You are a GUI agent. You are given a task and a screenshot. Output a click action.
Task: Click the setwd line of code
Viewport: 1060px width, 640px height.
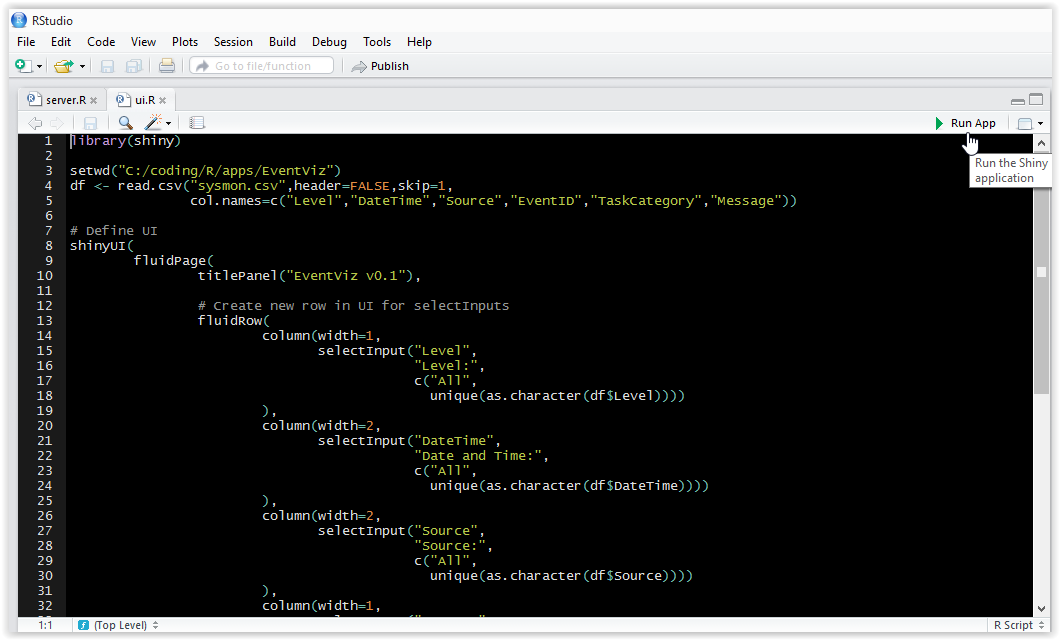[x=206, y=170]
